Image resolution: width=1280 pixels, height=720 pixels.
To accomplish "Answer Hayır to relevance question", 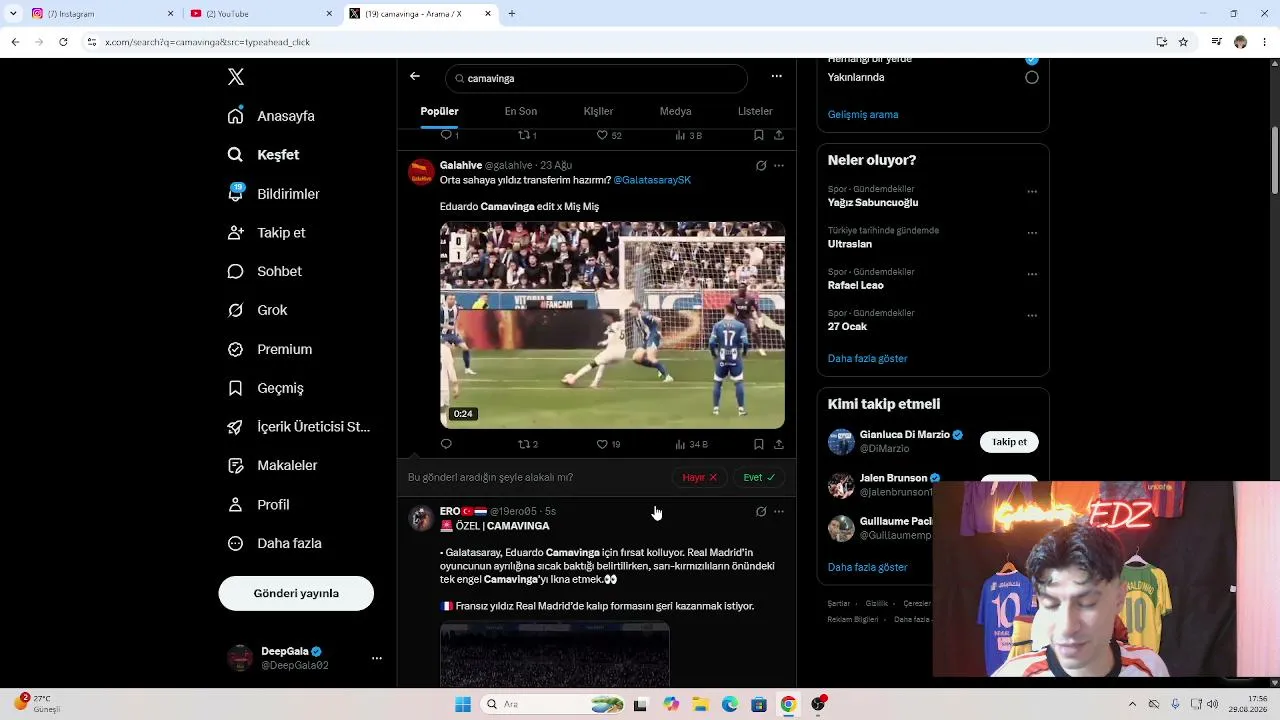I will point(700,478).
